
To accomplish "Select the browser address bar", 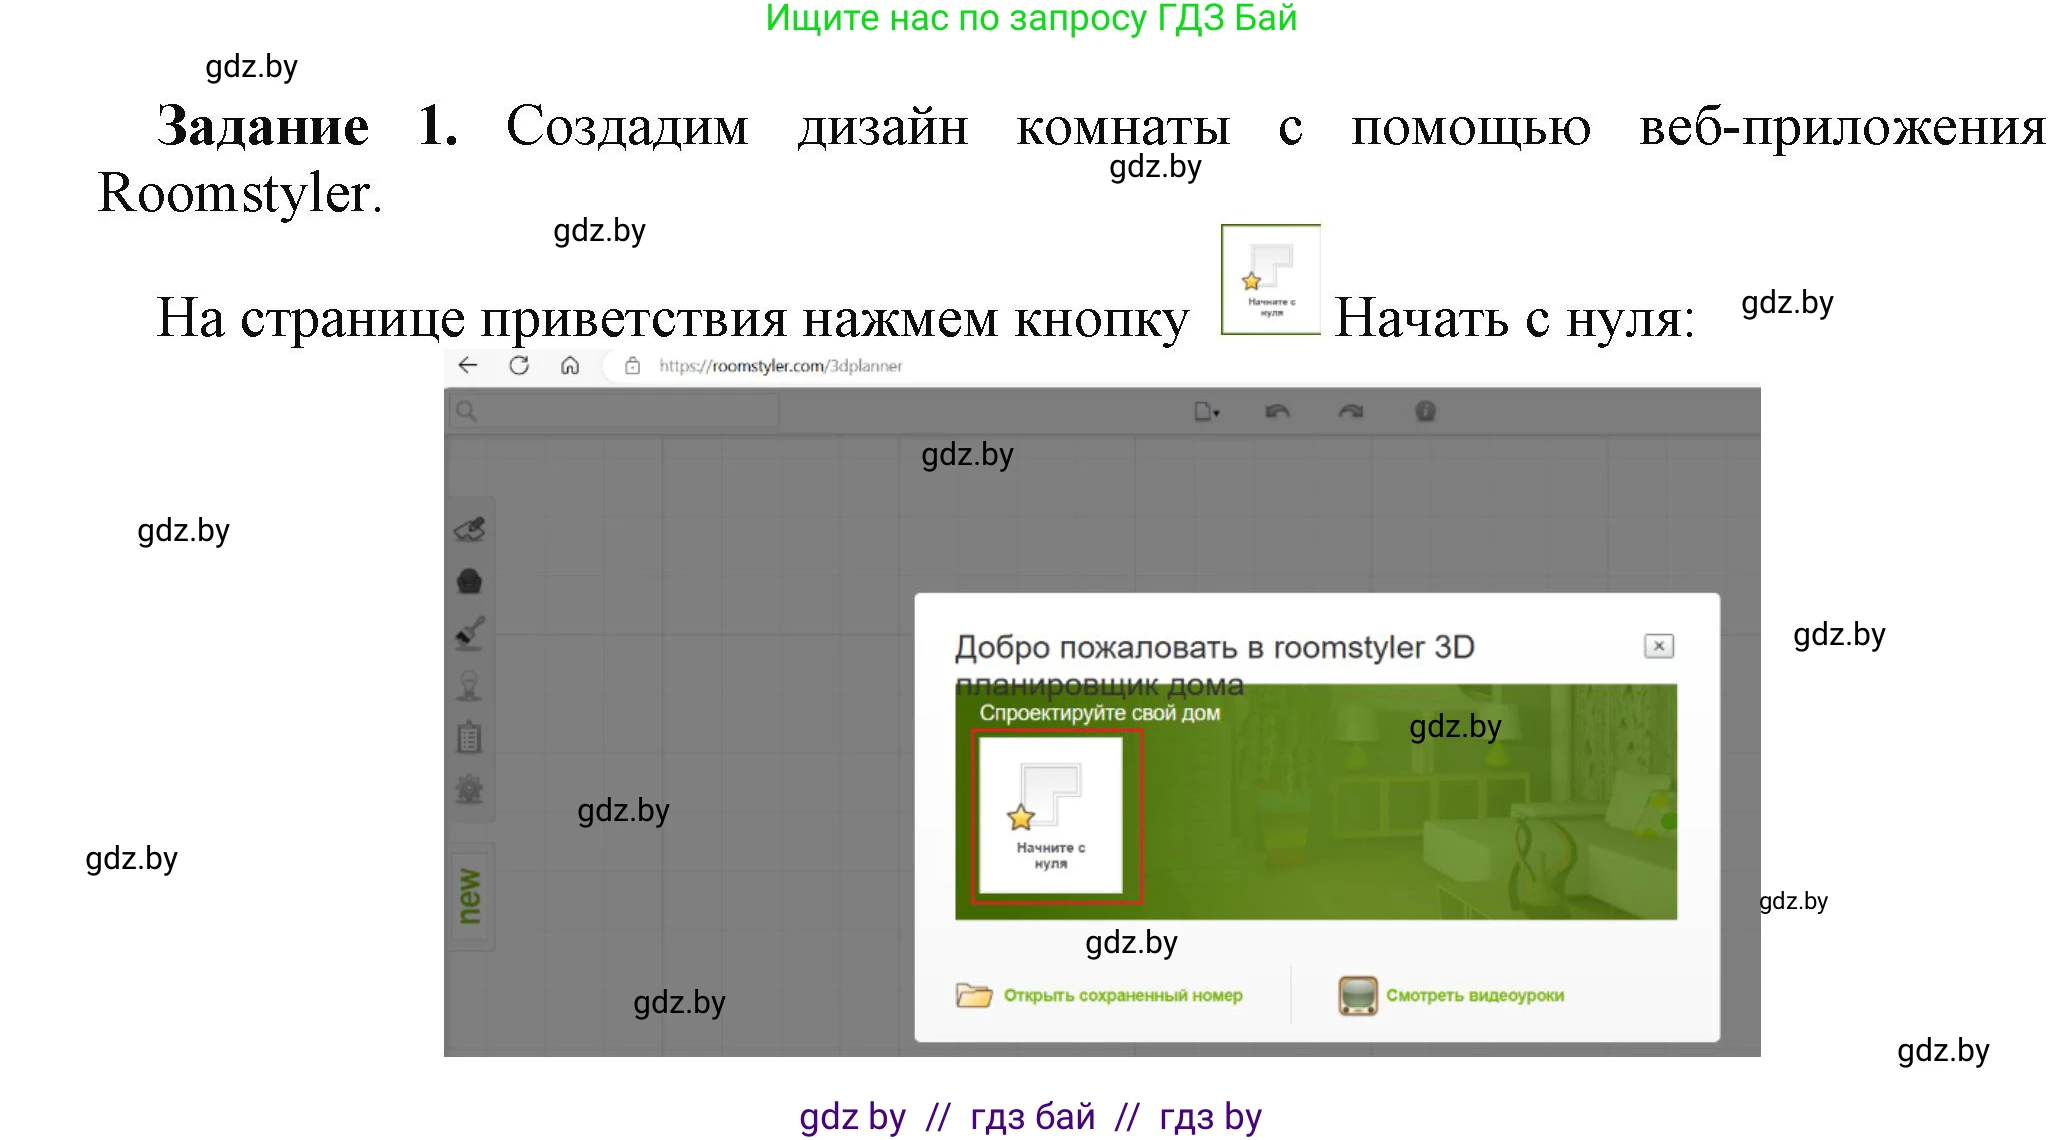I will pos(780,366).
